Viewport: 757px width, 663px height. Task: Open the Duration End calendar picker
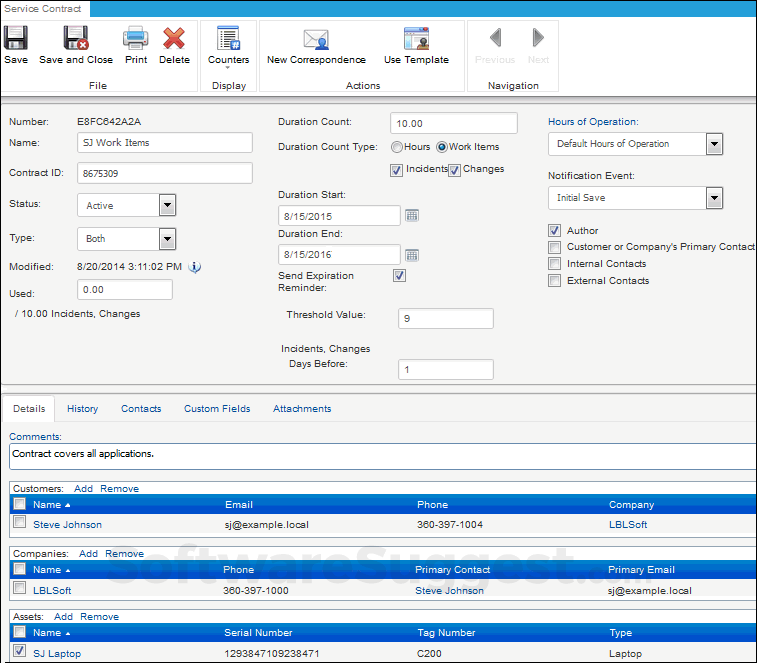click(411, 255)
